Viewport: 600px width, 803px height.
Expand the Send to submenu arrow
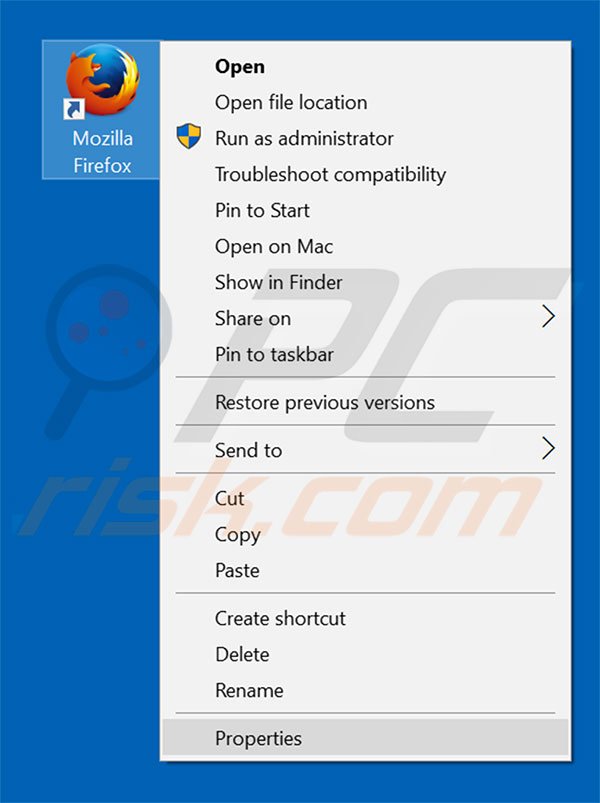point(548,449)
